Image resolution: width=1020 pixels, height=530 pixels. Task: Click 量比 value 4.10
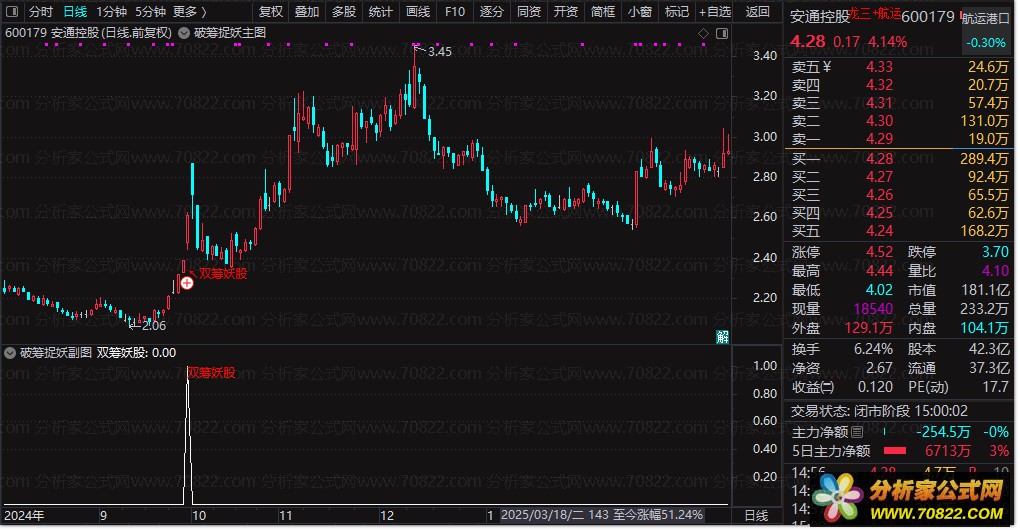coord(995,271)
